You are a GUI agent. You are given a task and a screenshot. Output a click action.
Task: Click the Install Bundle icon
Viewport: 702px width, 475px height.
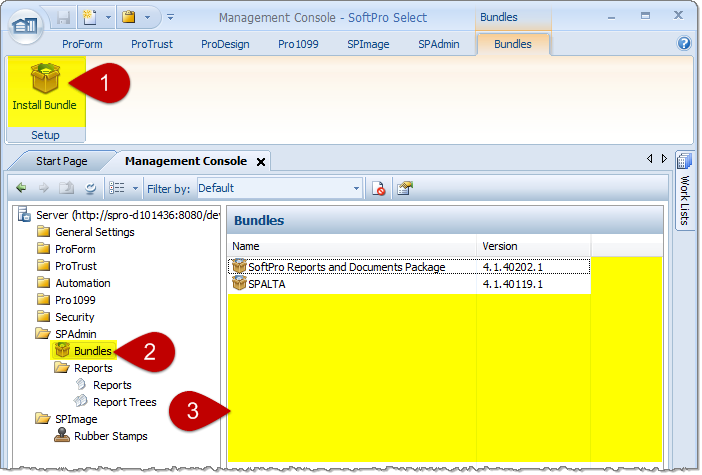45,78
